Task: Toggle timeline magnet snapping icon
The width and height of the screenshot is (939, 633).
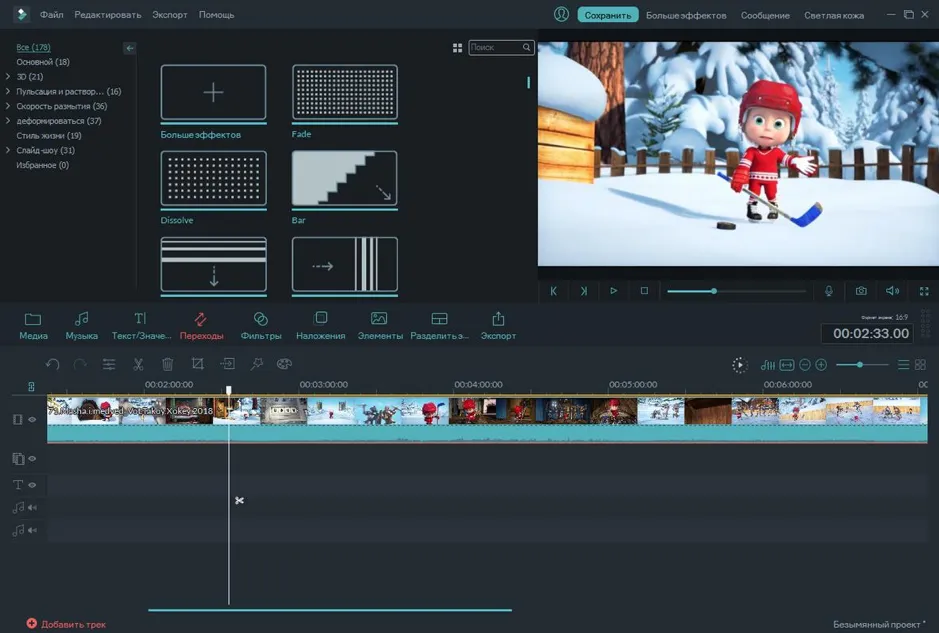Action: (31, 387)
